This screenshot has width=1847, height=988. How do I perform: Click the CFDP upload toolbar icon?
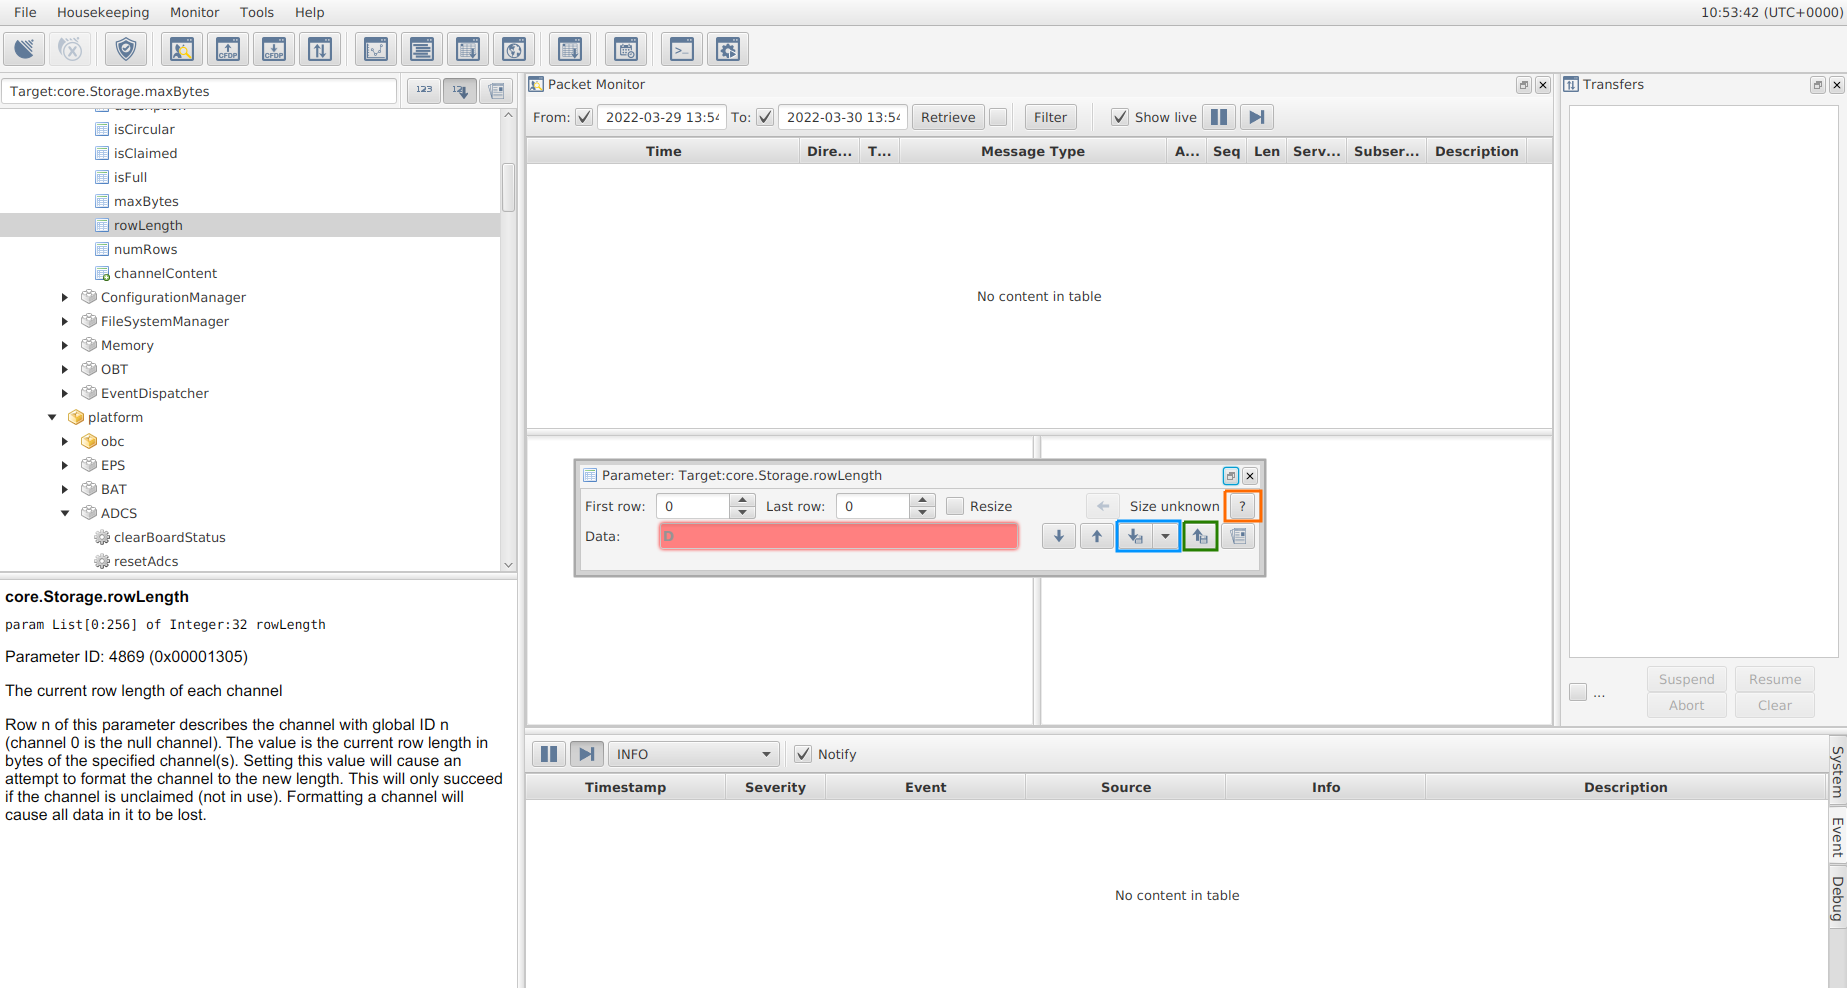click(228, 49)
